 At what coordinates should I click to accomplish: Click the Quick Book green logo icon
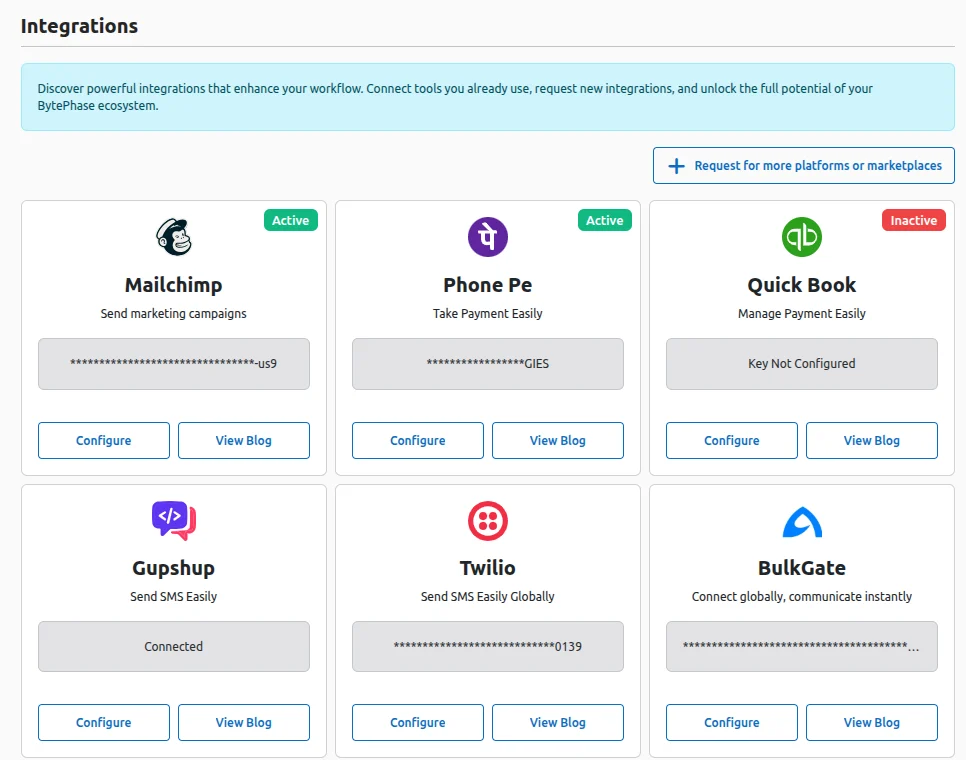802,237
